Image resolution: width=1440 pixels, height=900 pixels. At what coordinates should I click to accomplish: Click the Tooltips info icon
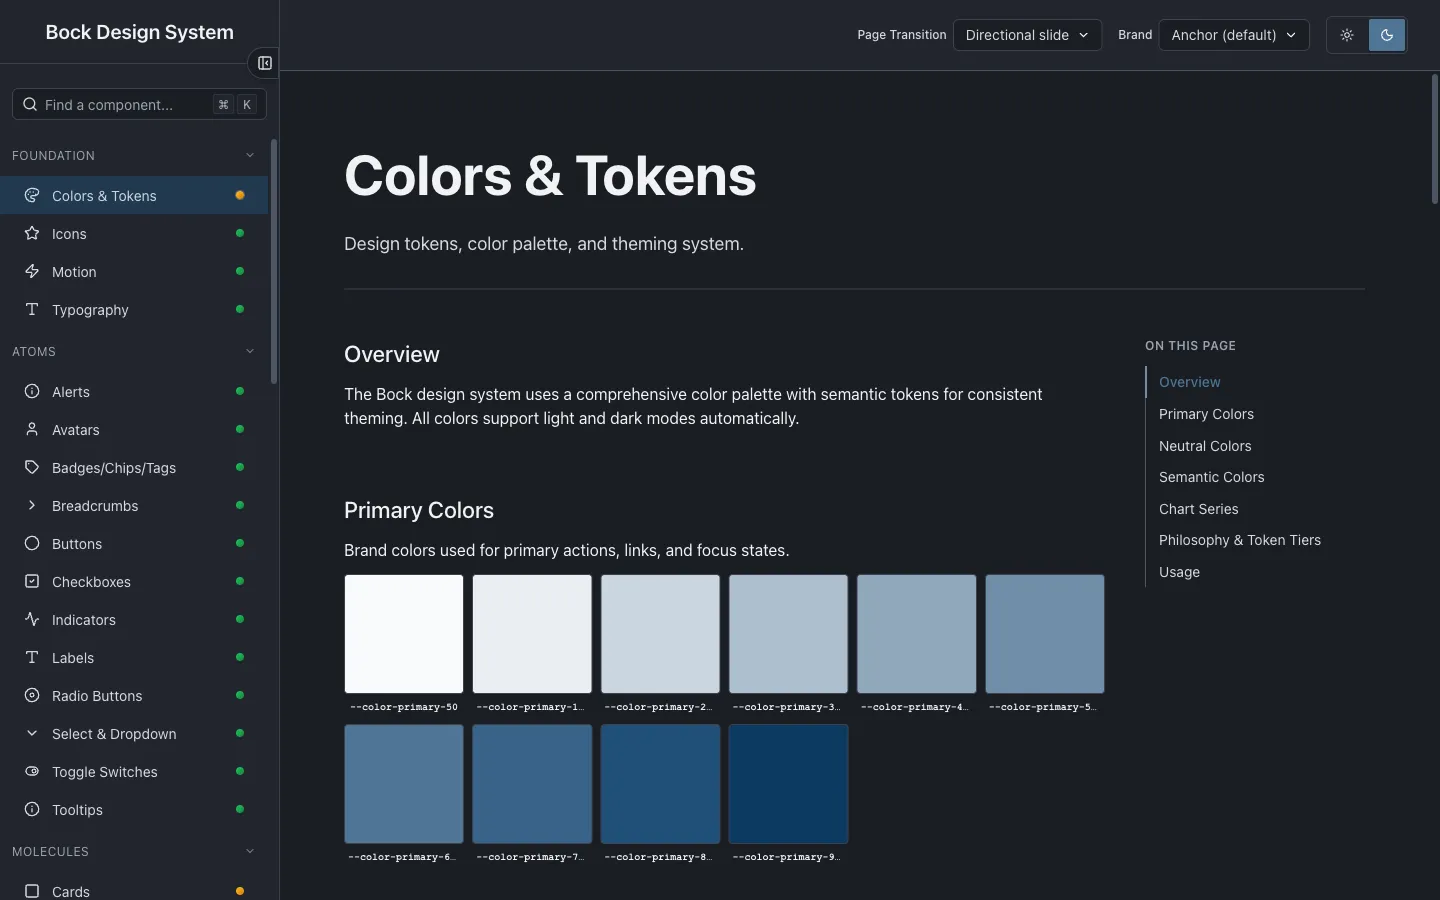click(32, 809)
